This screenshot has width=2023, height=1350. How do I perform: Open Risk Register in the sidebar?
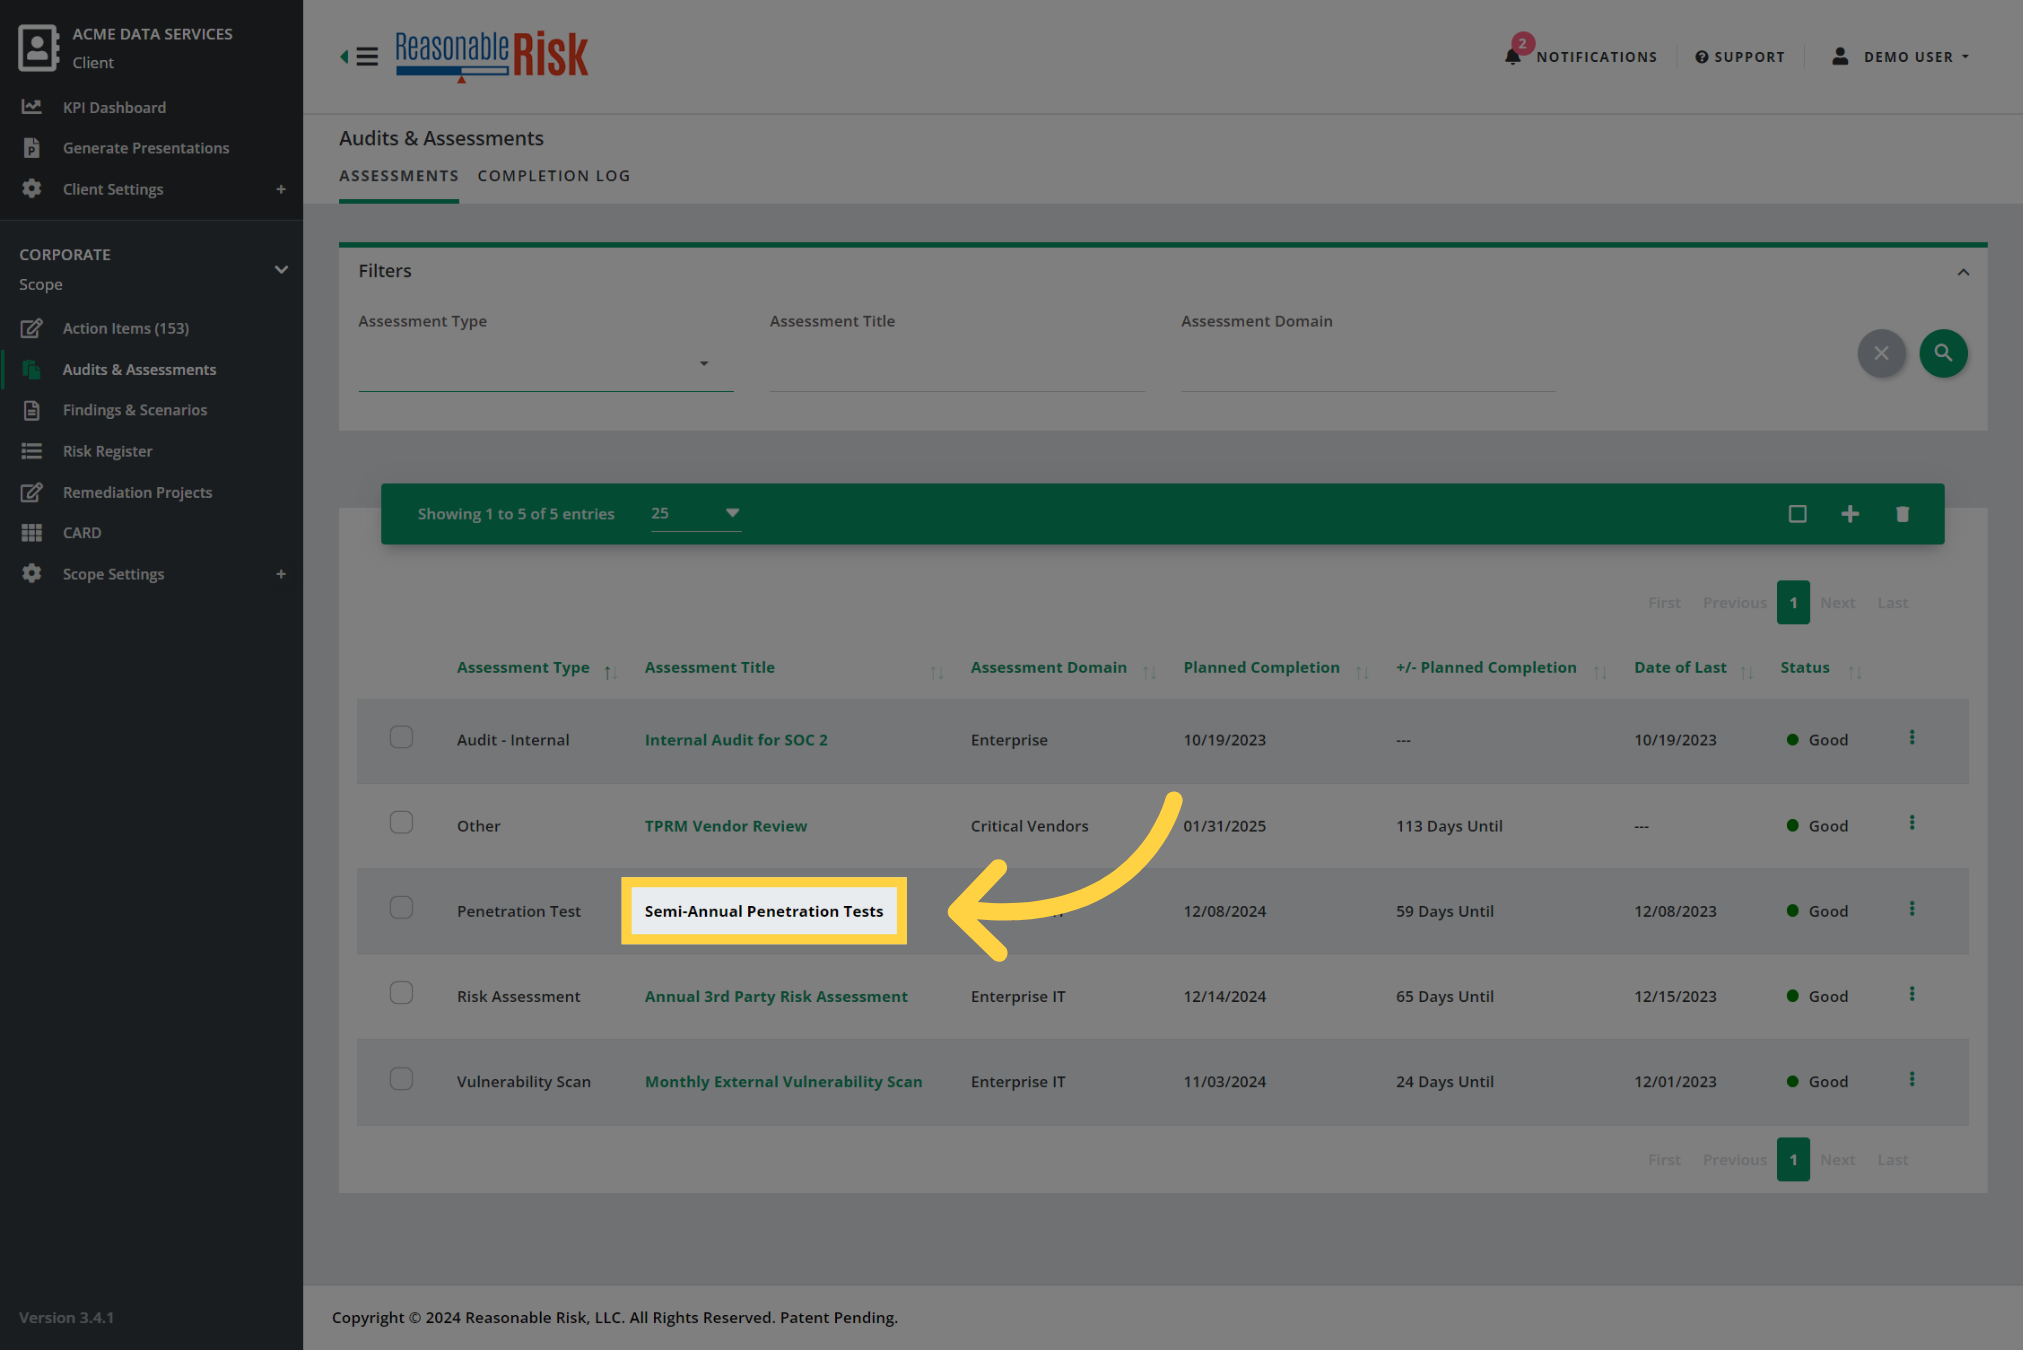pos(108,451)
